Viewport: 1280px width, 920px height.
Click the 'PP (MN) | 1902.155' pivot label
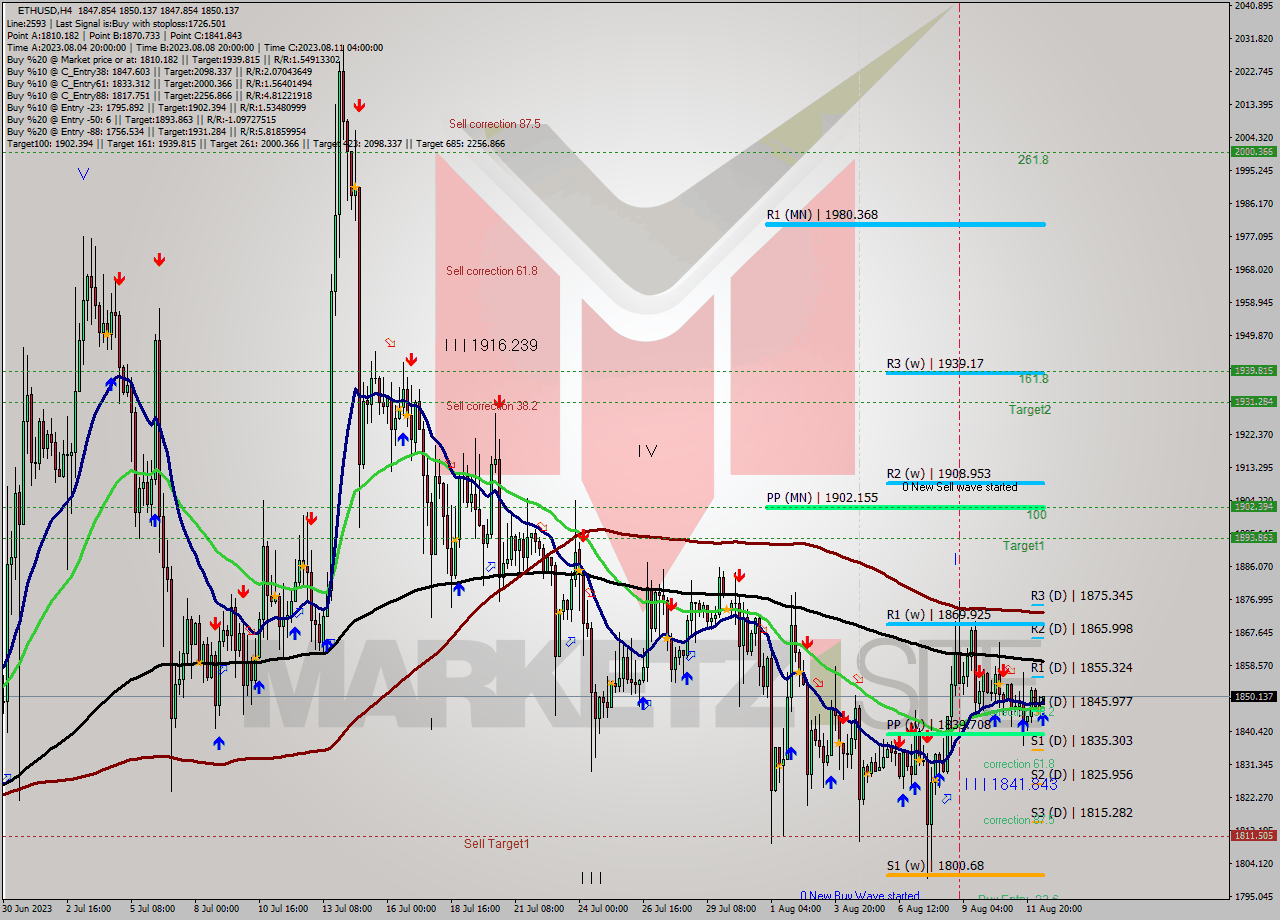click(x=822, y=497)
